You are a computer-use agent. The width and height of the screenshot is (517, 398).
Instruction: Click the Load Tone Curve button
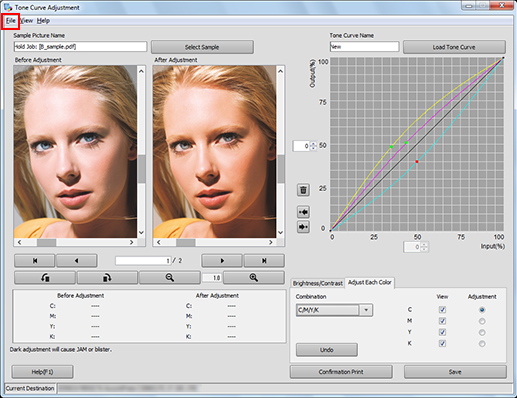454,47
